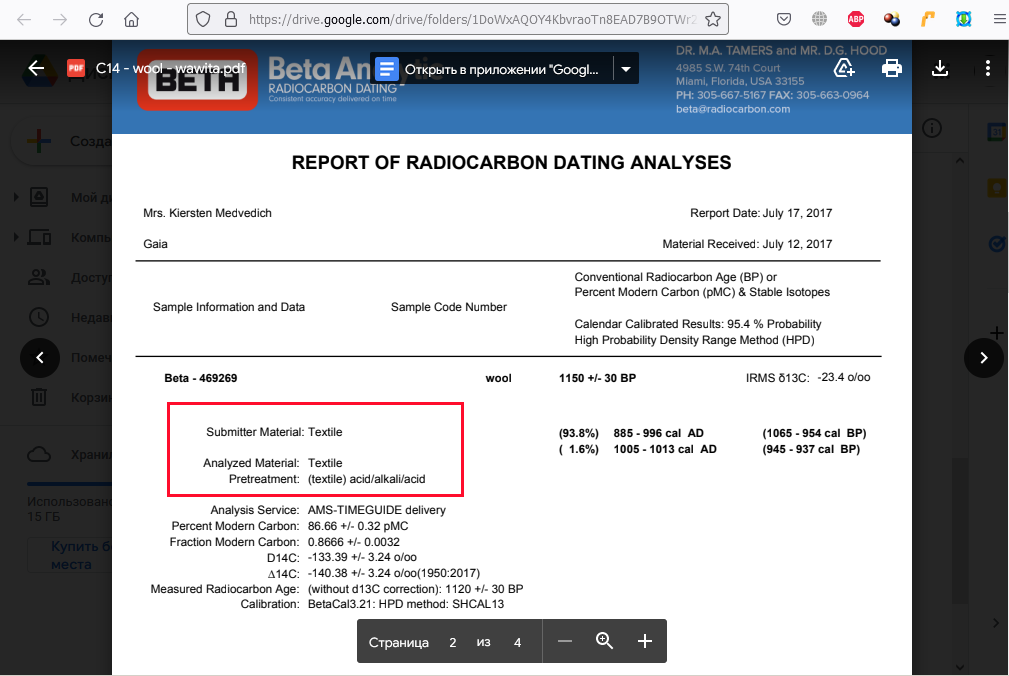The image size is (1009, 676).
Task: Click the email 'beta@radiocarbon.com' in header
Action: 733,109
